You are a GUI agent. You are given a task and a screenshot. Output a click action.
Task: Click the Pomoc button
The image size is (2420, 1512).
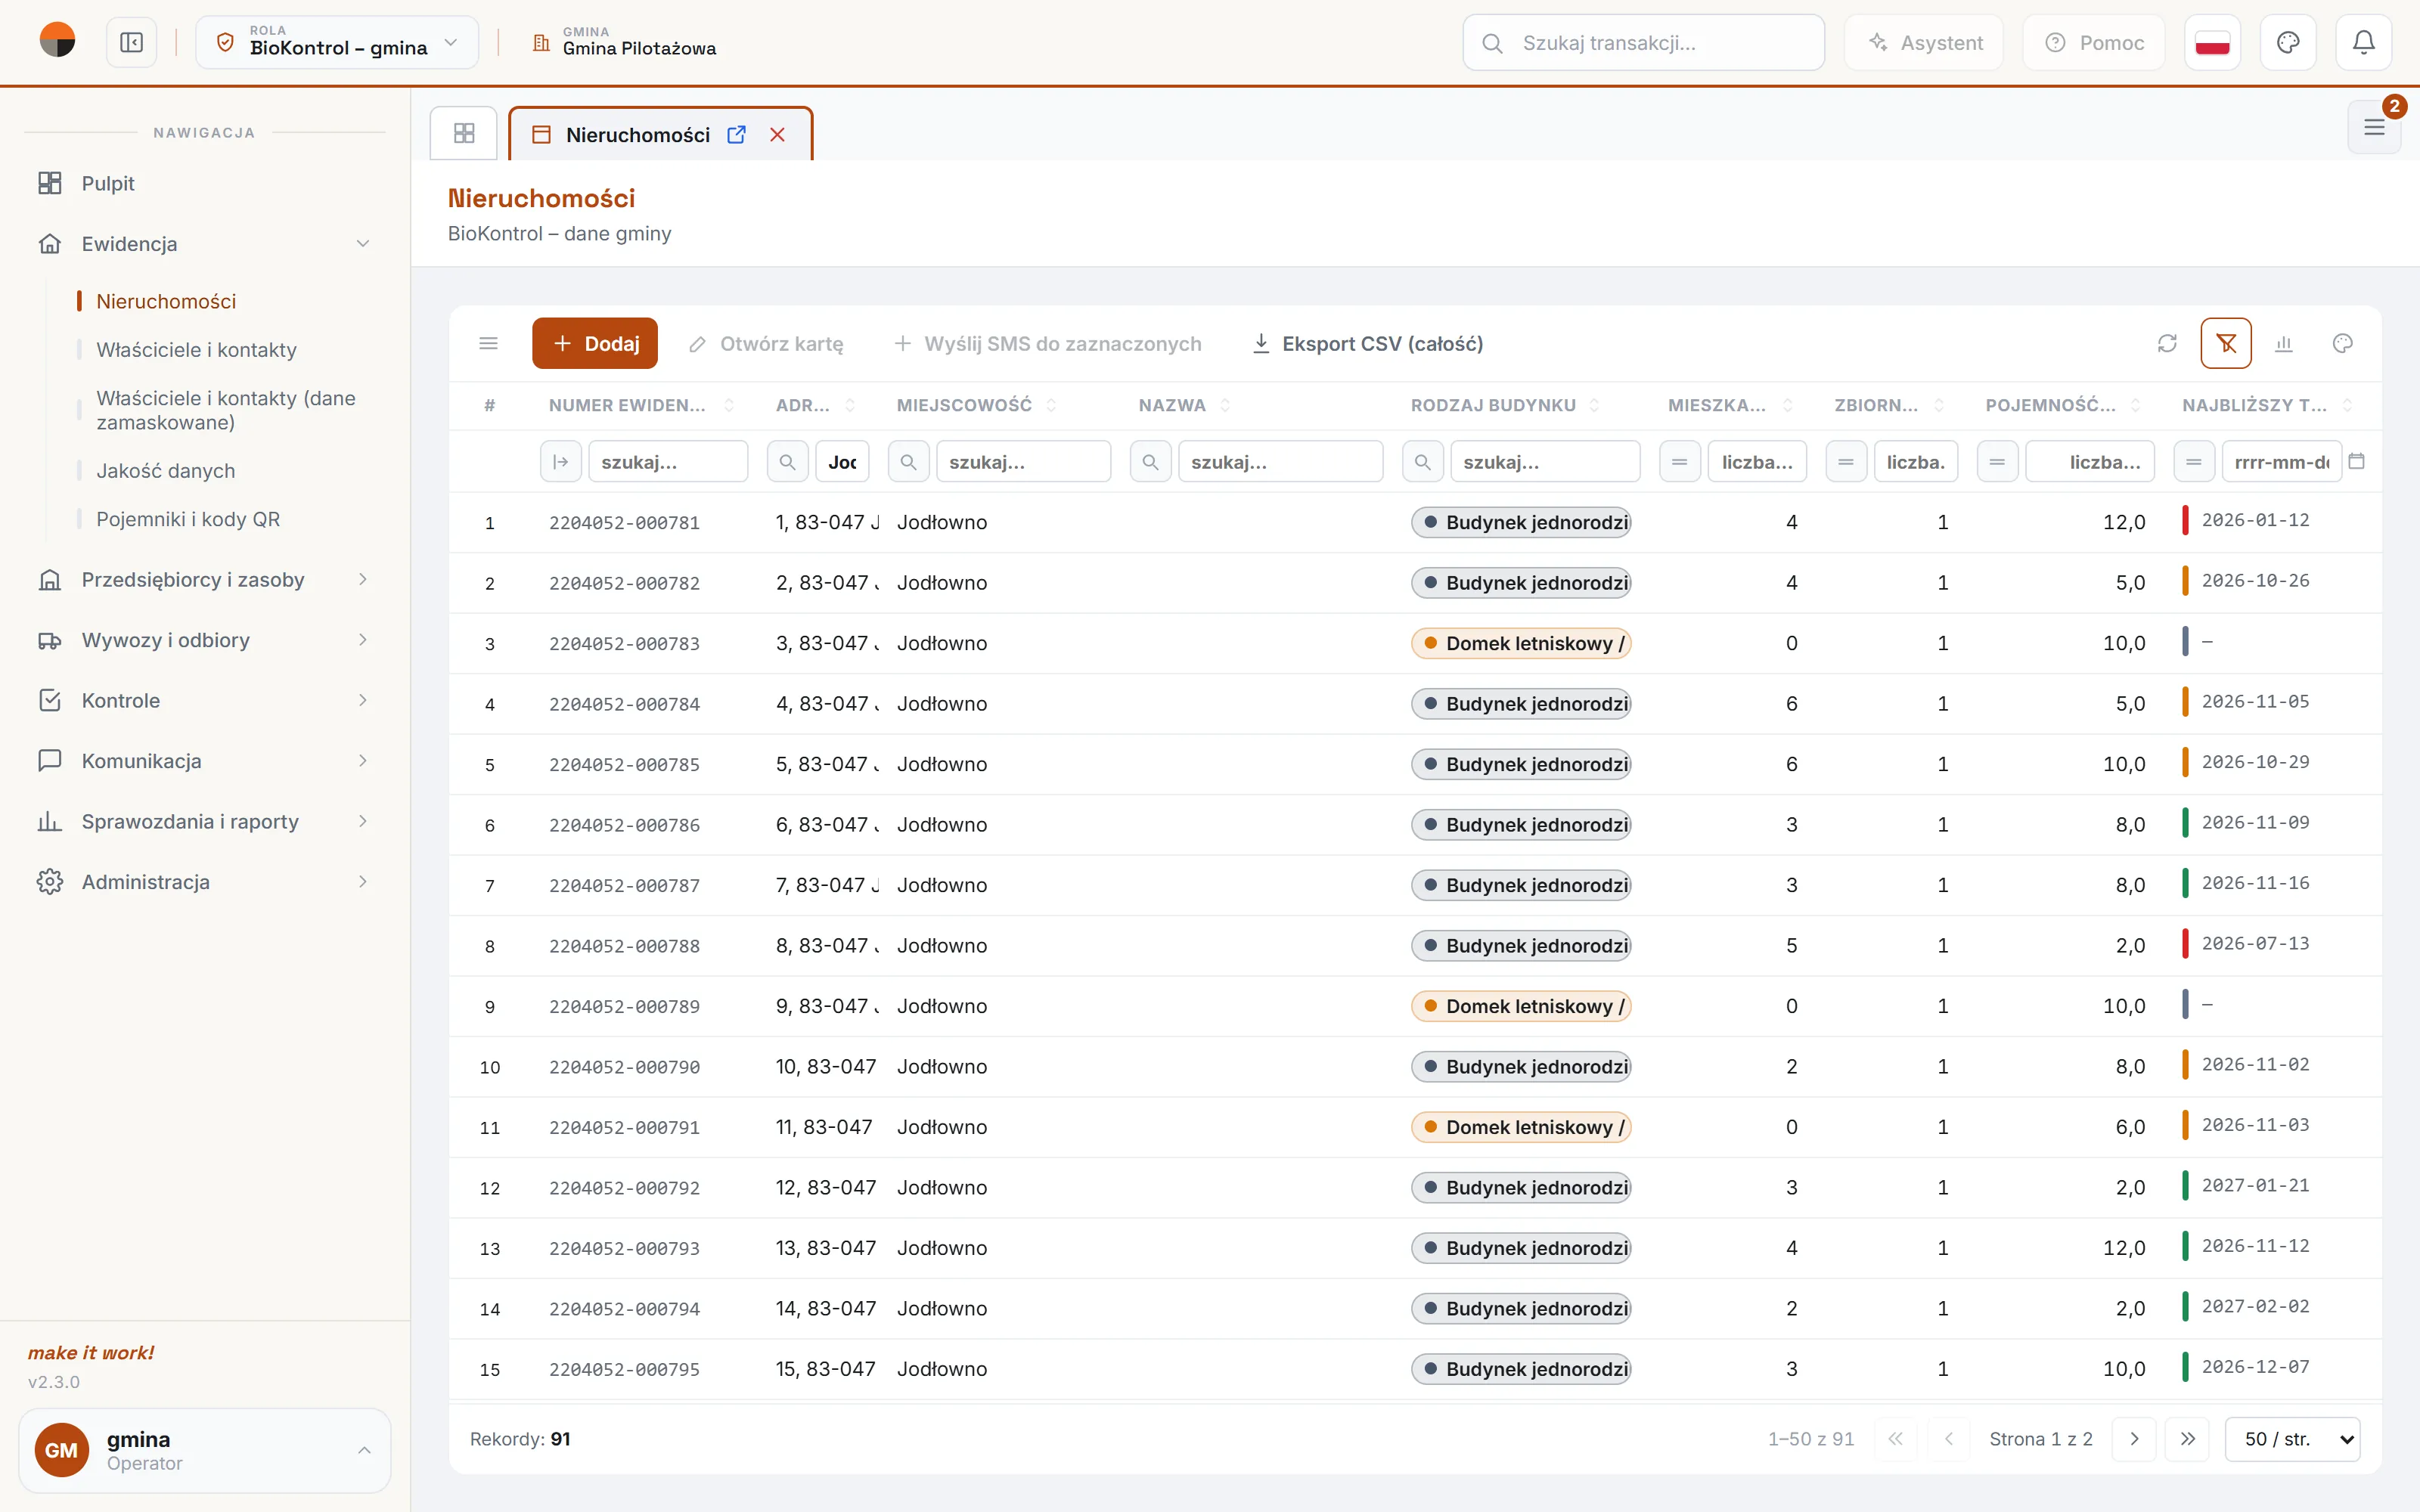(2094, 43)
